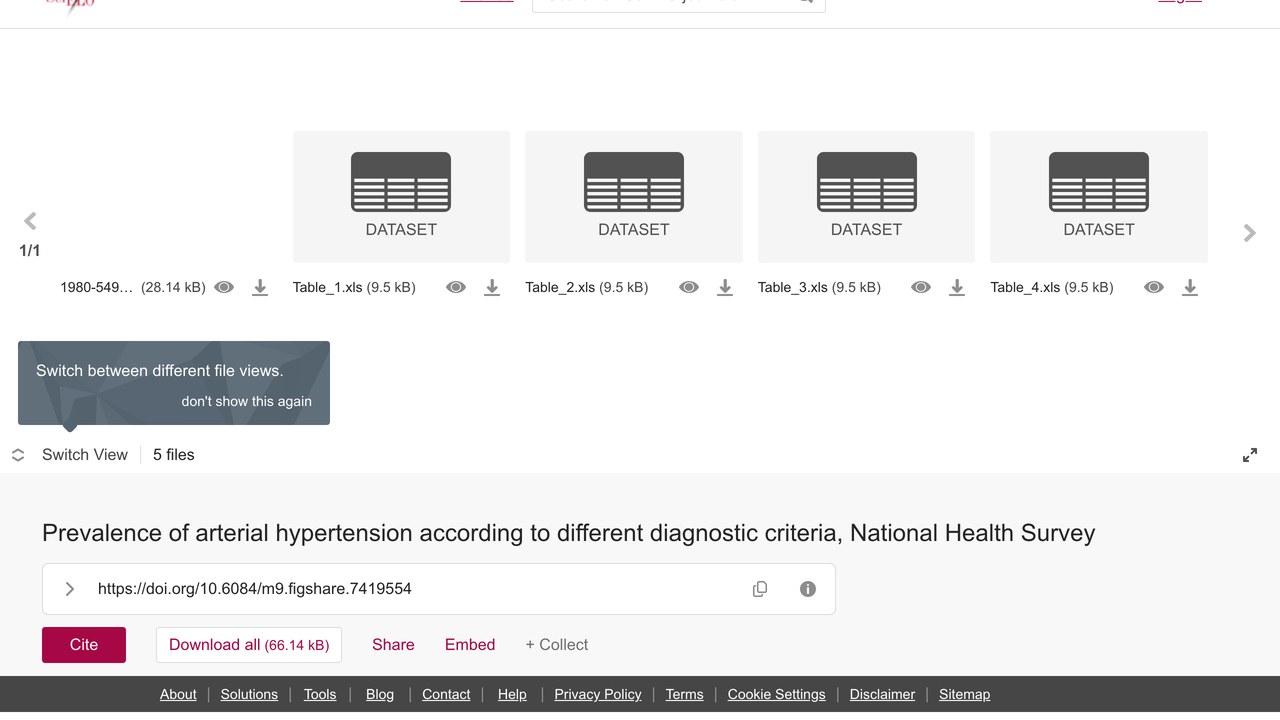The width and height of the screenshot is (1280, 720).
Task: Preview the 1980-549… file with eye icon
Action: point(224,287)
